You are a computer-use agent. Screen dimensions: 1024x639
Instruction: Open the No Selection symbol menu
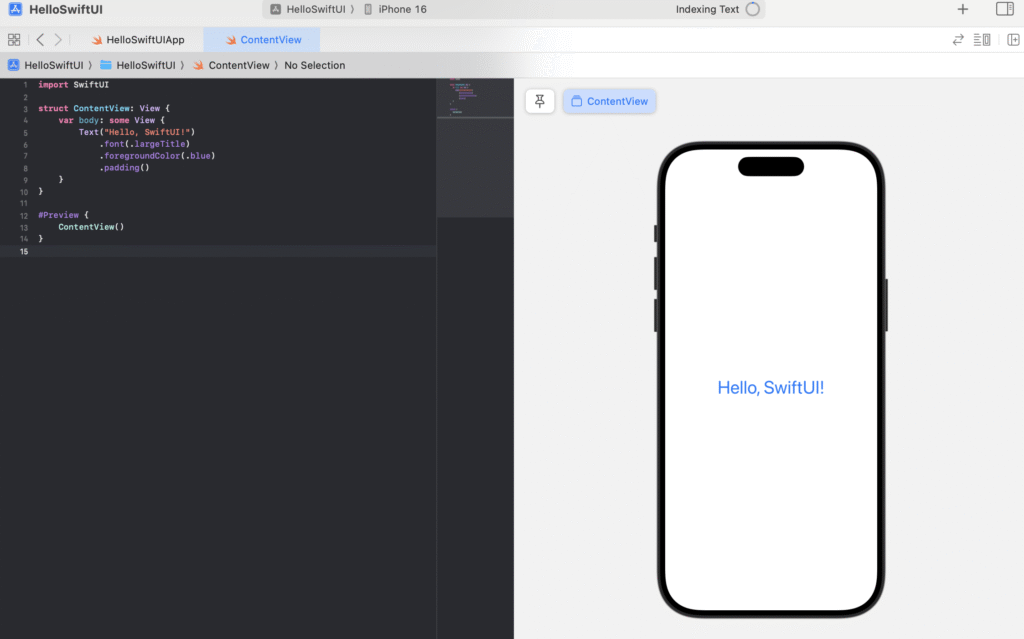(x=314, y=65)
